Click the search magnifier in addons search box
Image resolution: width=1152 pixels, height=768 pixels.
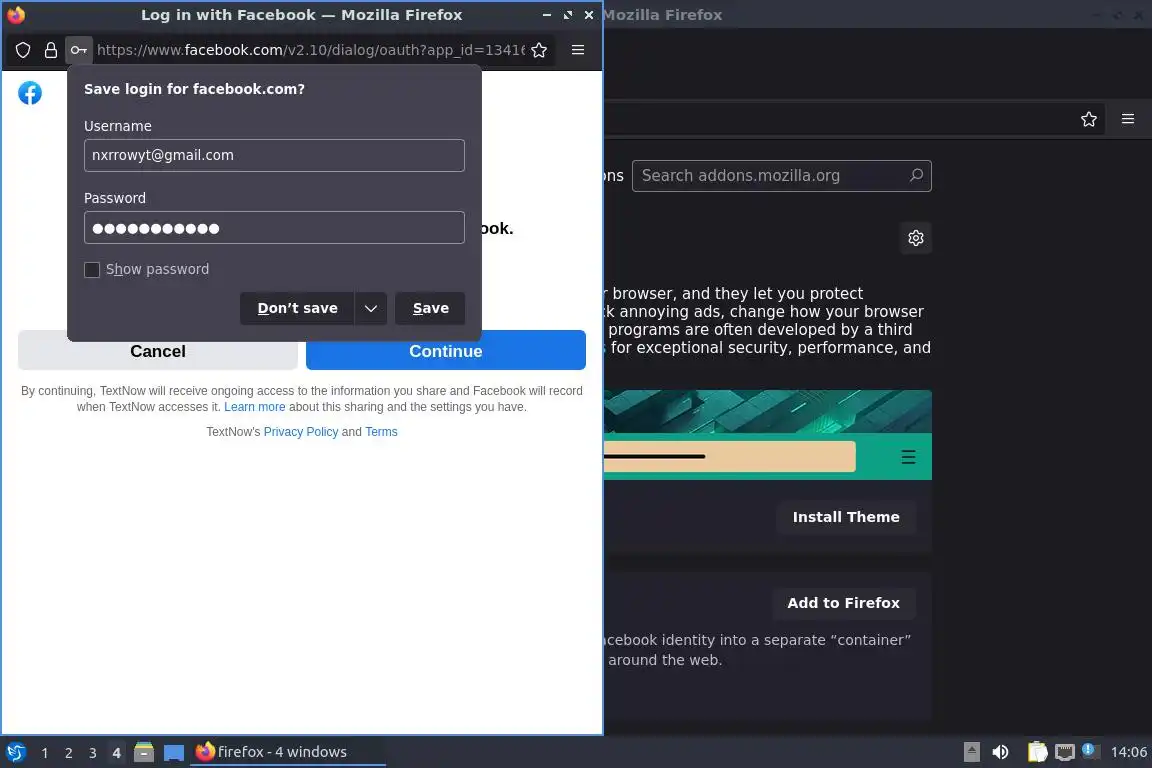click(x=916, y=176)
